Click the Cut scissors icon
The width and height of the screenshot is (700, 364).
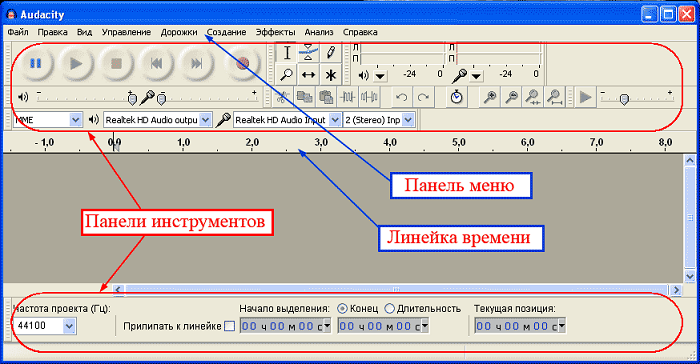[x=282, y=97]
